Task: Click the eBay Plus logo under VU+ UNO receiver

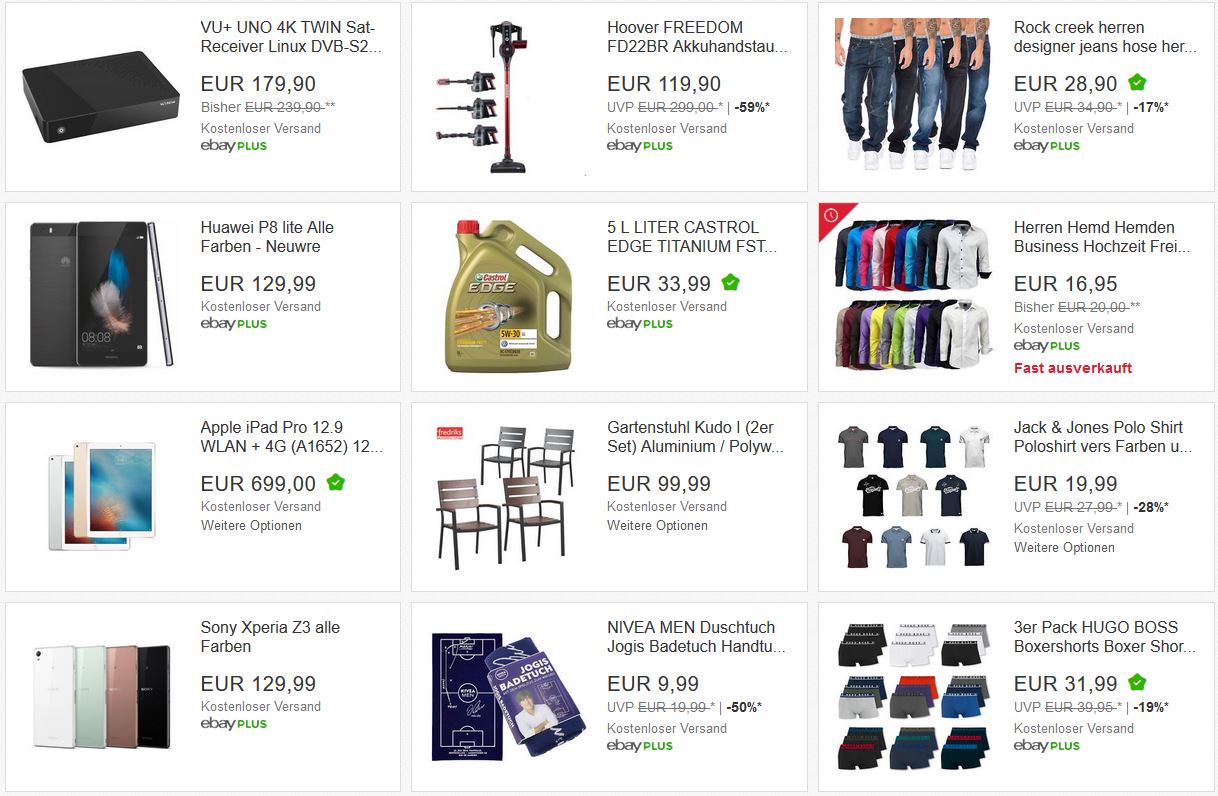Action: [234, 146]
